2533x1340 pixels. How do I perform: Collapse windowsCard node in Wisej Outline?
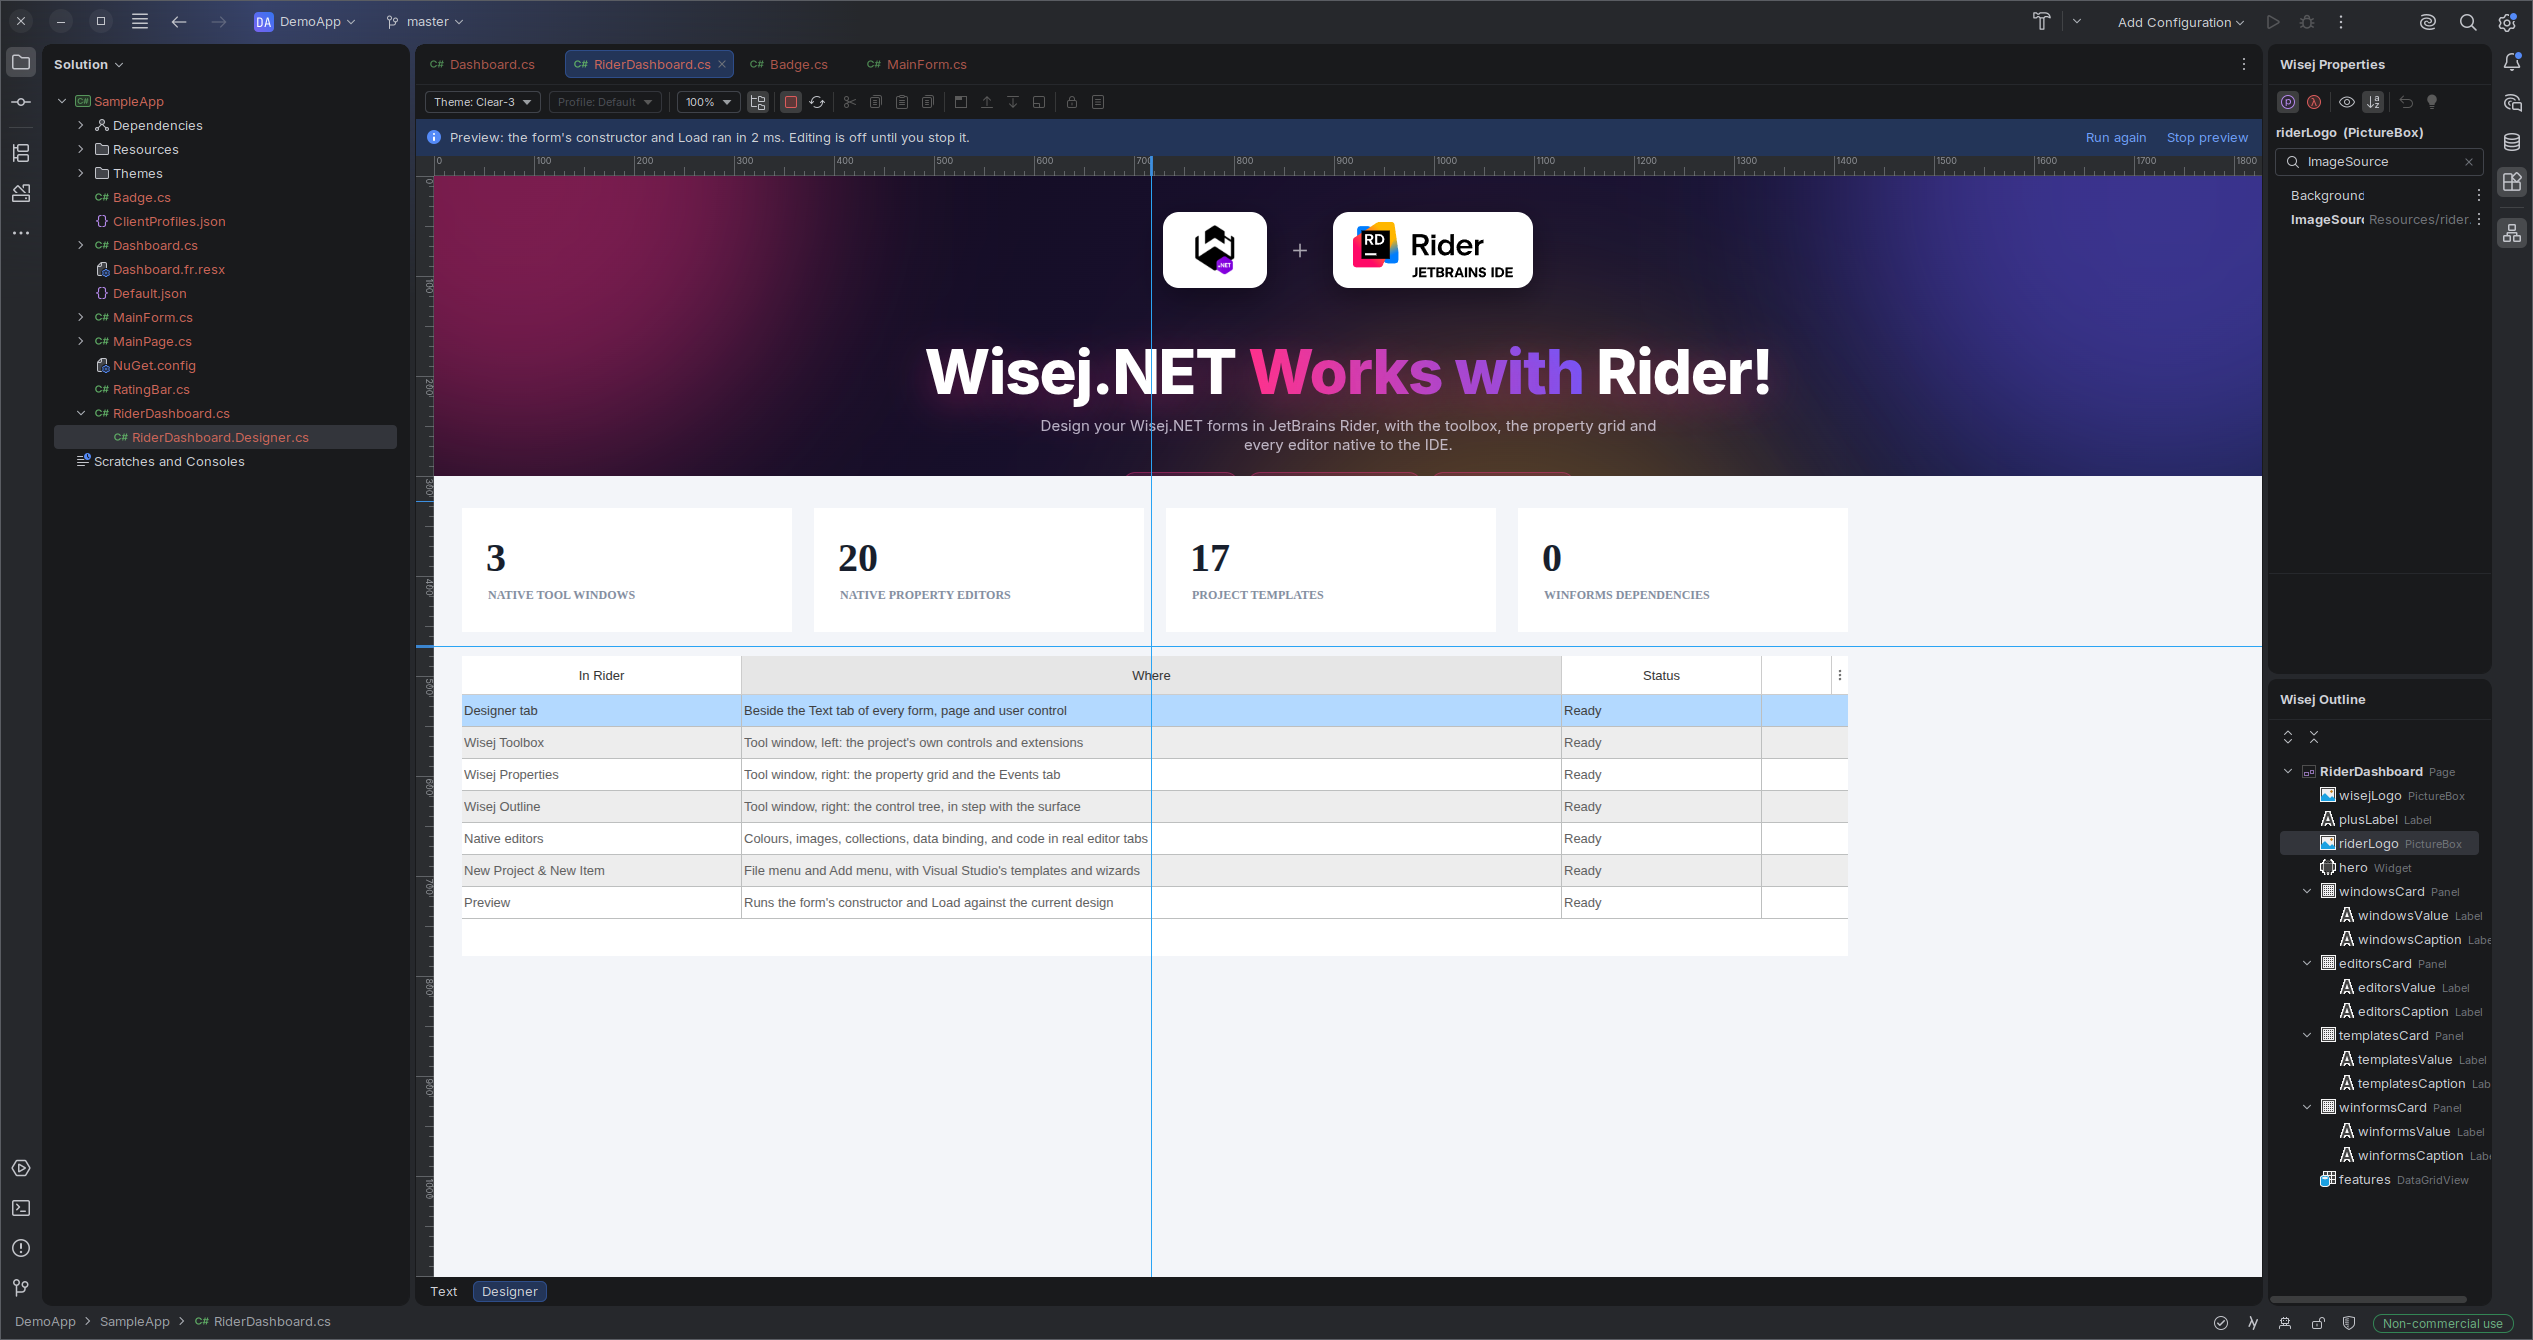coord(2307,891)
